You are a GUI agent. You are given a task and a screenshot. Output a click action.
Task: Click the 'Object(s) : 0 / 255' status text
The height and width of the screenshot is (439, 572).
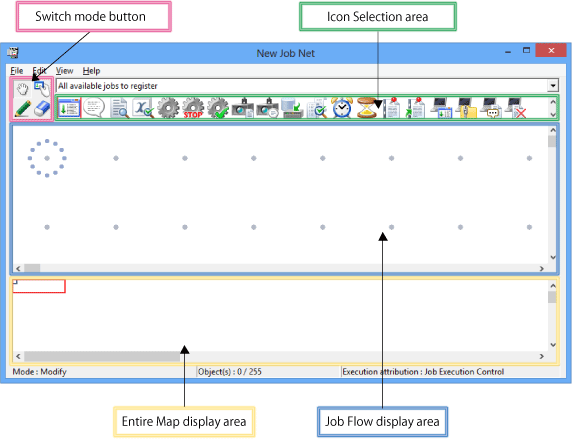230,371
